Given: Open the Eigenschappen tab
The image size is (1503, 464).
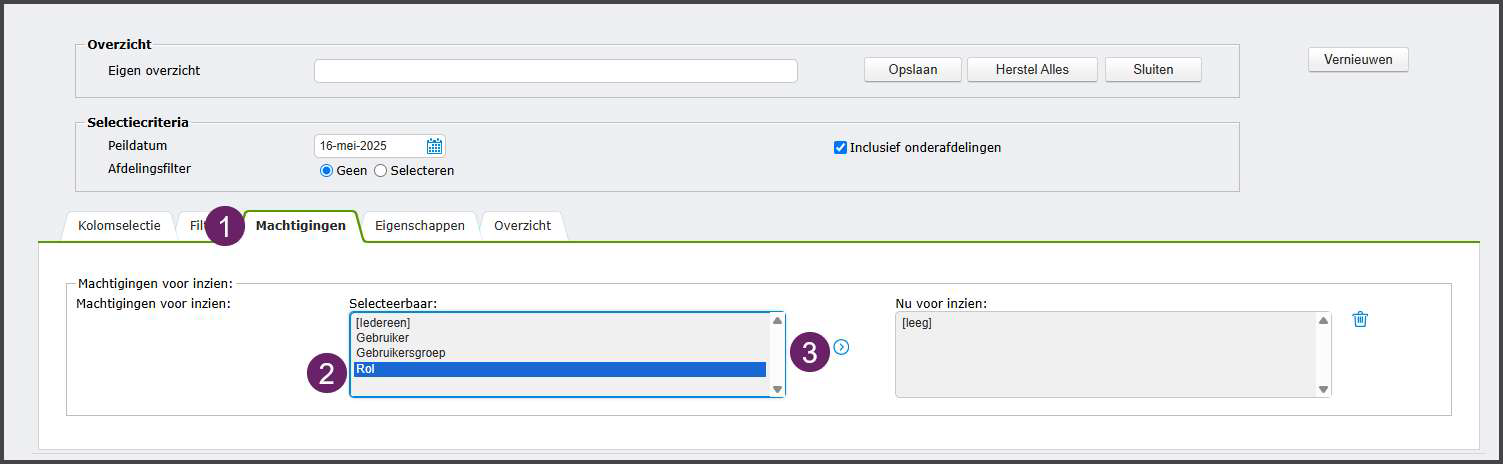Looking at the screenshot, I should tap(420, 226).
